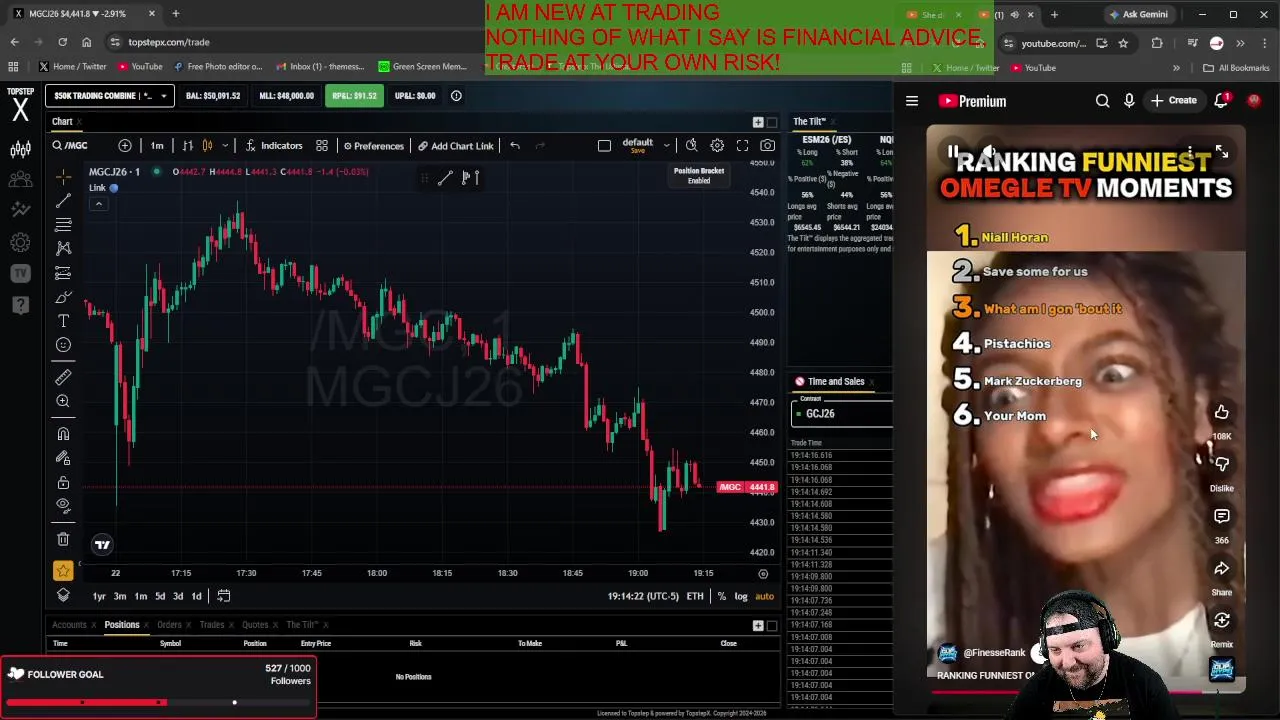
Task: Collapse the indicator legend chevron
Action: [x=98, y=204]
